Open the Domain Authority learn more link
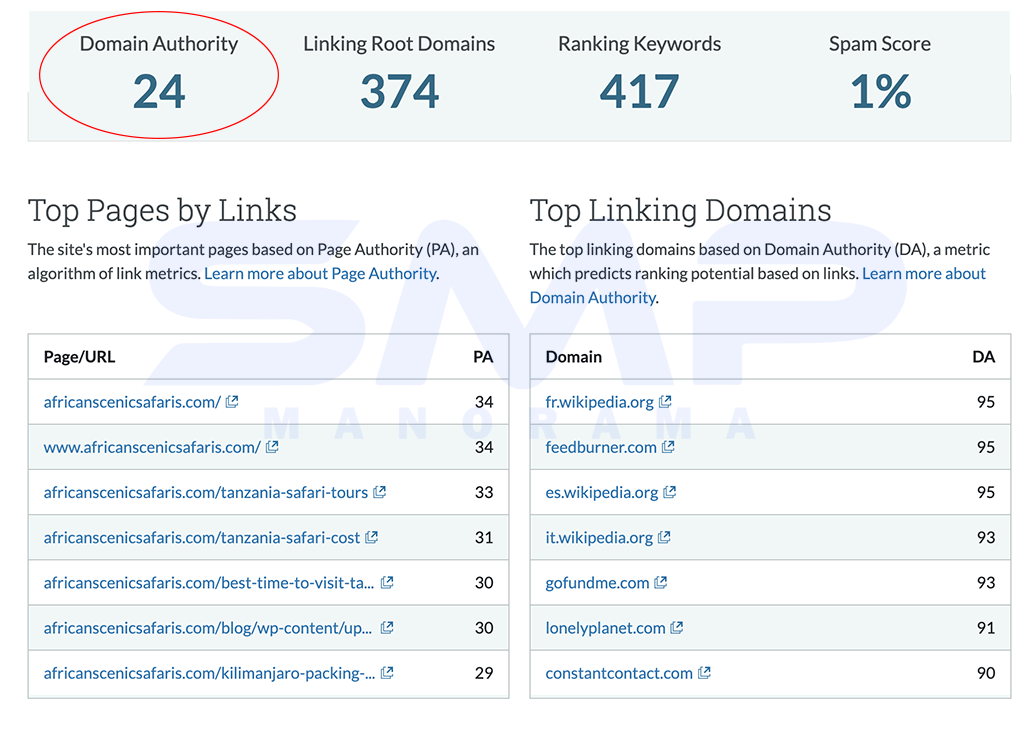 (758, 286)
